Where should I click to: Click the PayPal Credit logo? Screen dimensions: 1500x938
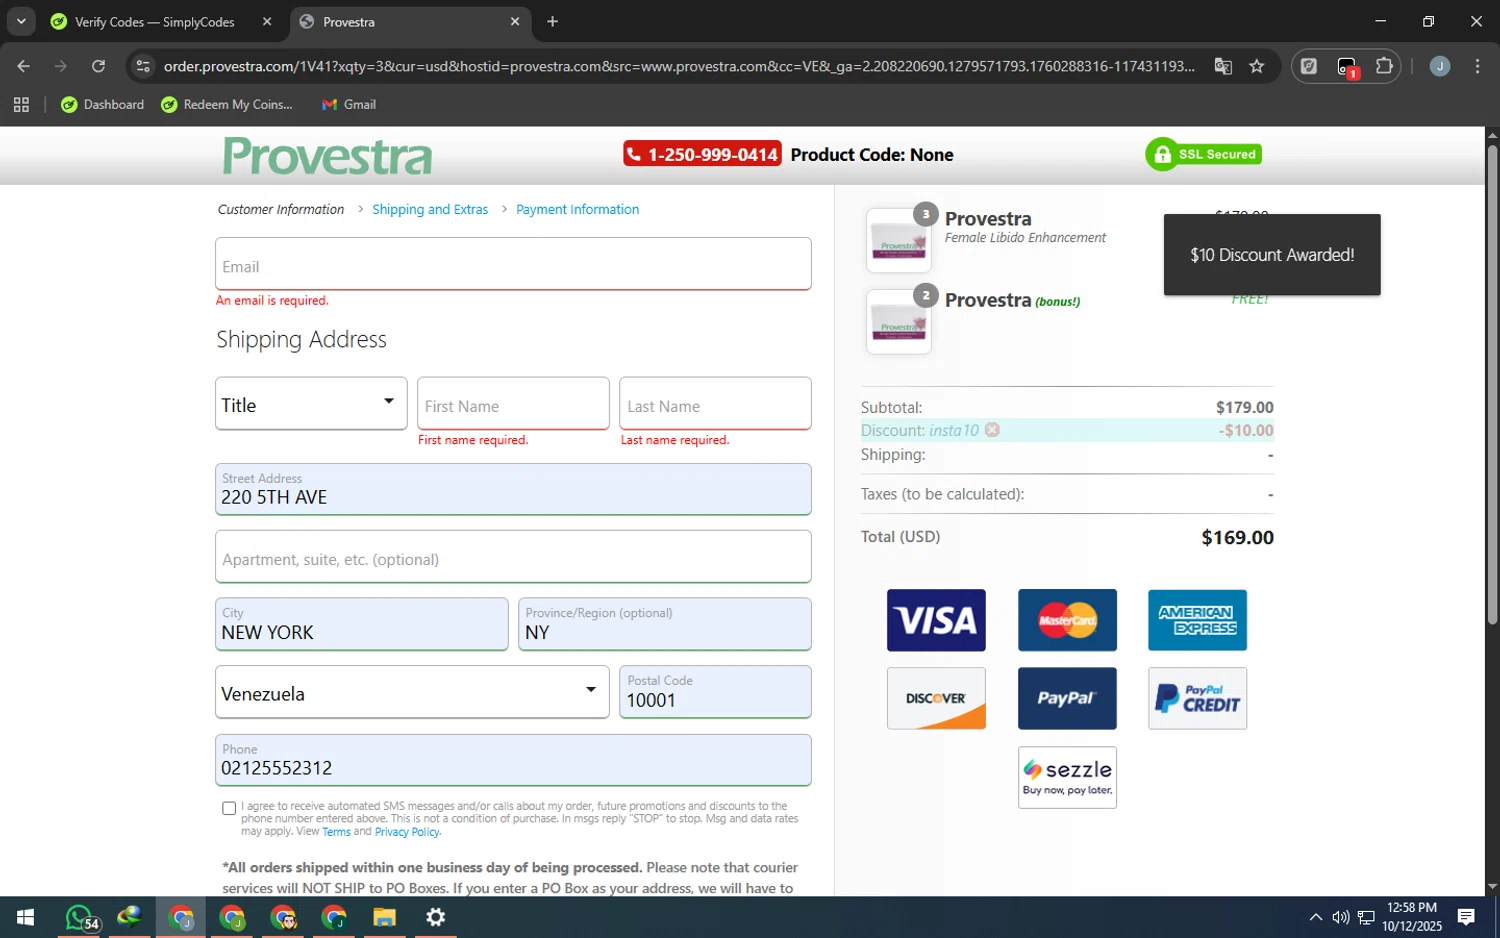coord(1197,698)
